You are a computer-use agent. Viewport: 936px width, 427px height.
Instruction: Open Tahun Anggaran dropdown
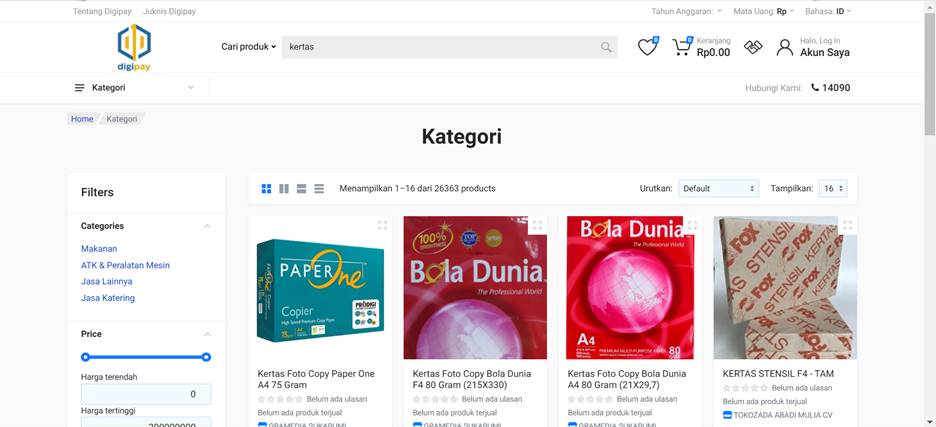click(686, 11)
